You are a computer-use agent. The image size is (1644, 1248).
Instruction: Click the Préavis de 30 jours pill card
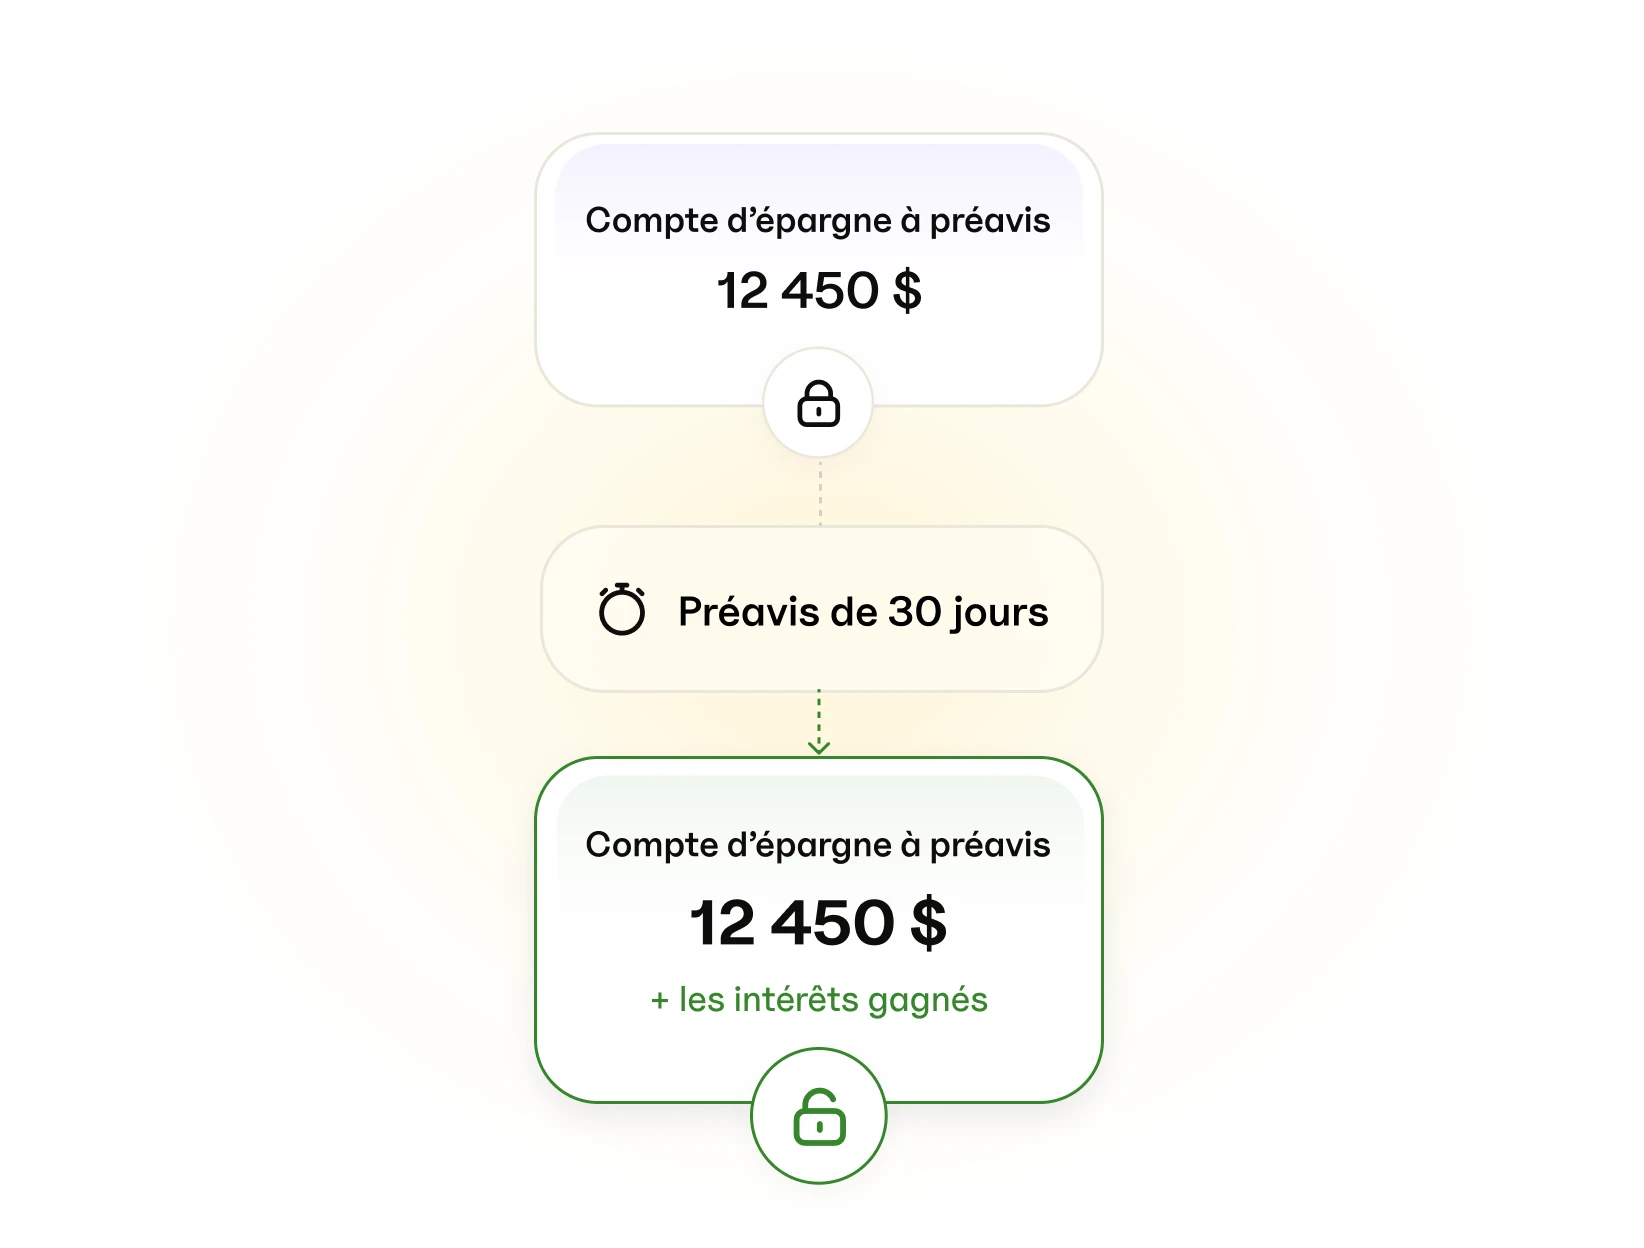(x=821, y=609)
